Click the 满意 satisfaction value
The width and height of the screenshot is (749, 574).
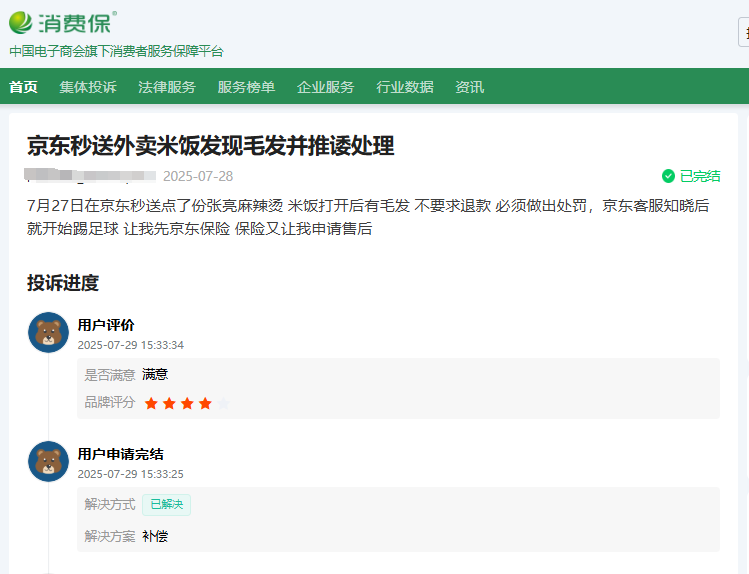coord(155,374)
